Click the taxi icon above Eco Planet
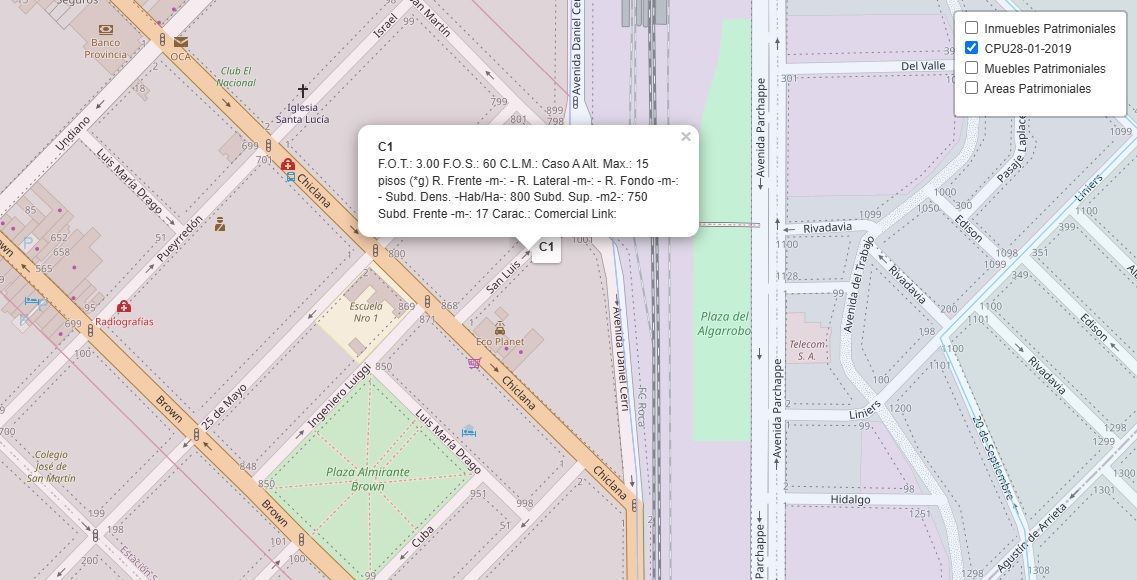Image resolution: width=1137 pixels, height=580 pixels. pos(500,328)
